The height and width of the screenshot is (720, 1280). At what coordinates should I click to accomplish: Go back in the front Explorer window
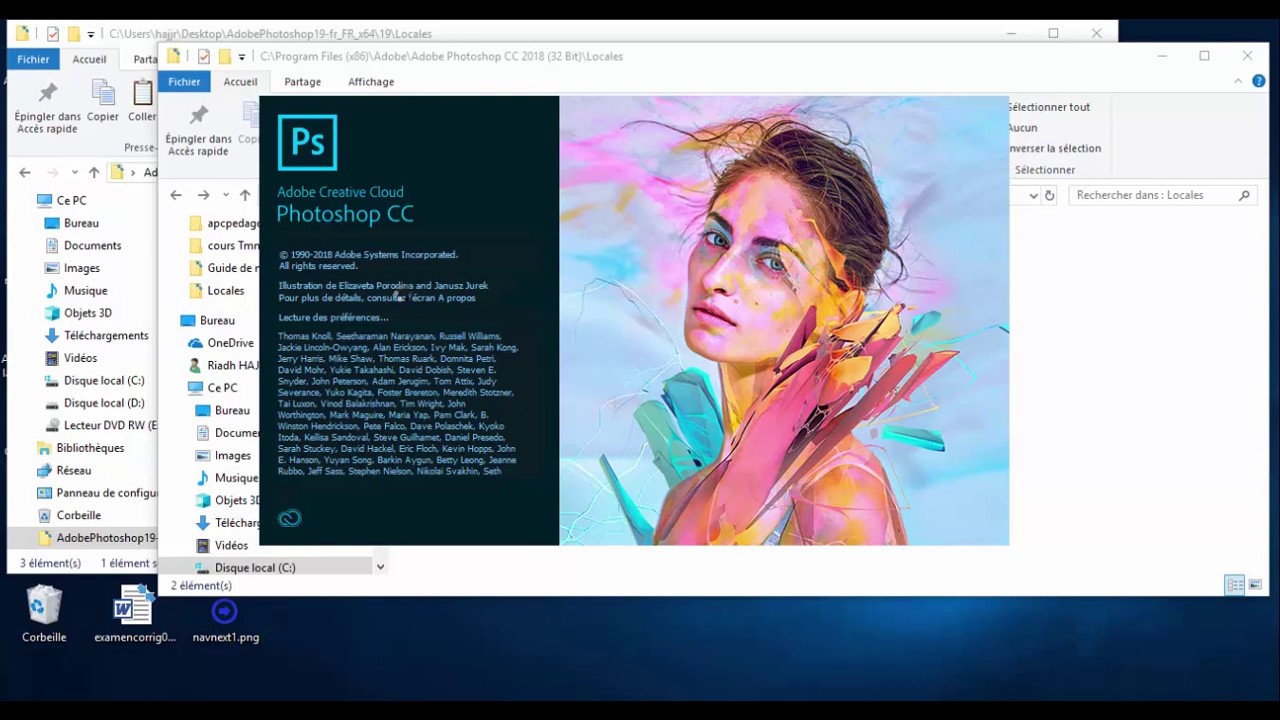(x=176, y=195)
